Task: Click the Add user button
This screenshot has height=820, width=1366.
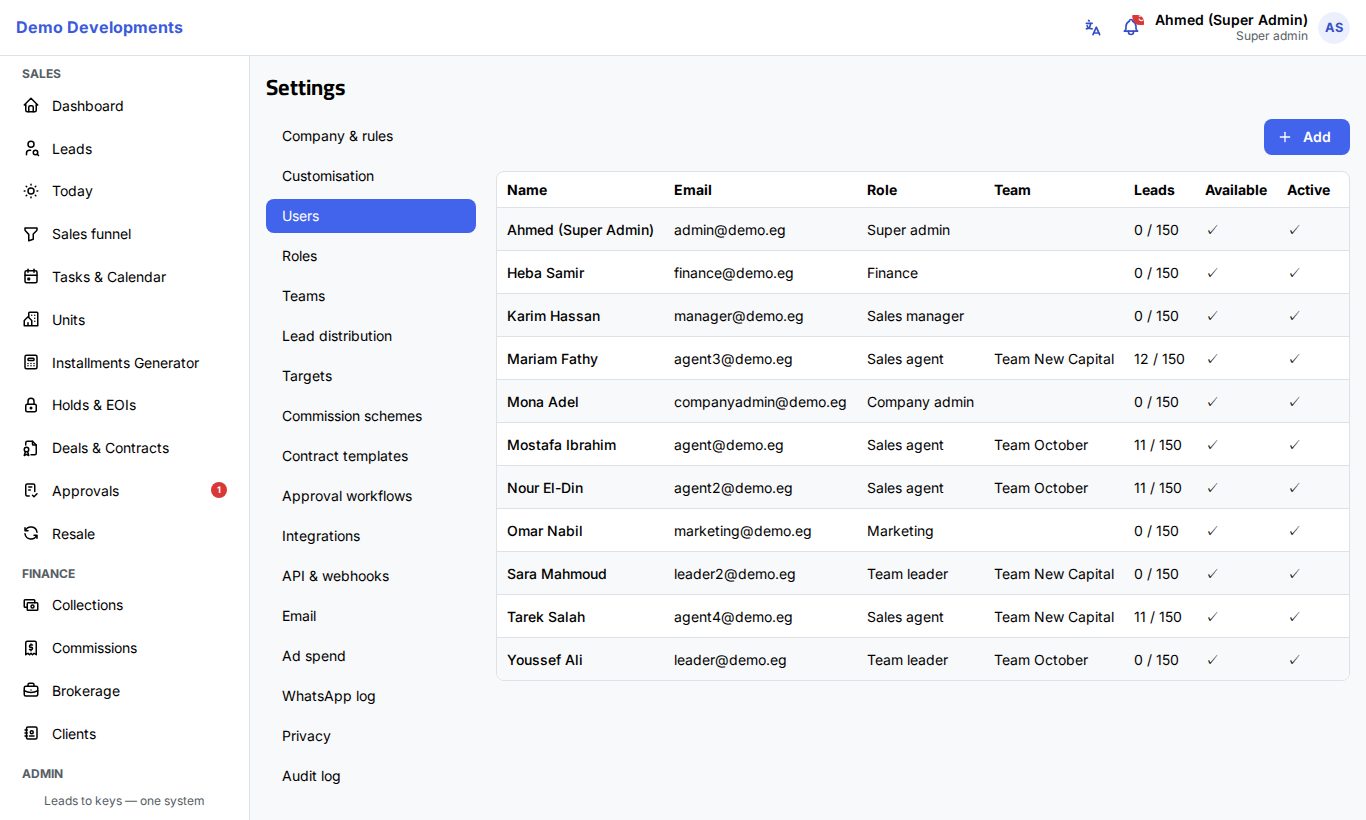Action: click(1306, 137)
